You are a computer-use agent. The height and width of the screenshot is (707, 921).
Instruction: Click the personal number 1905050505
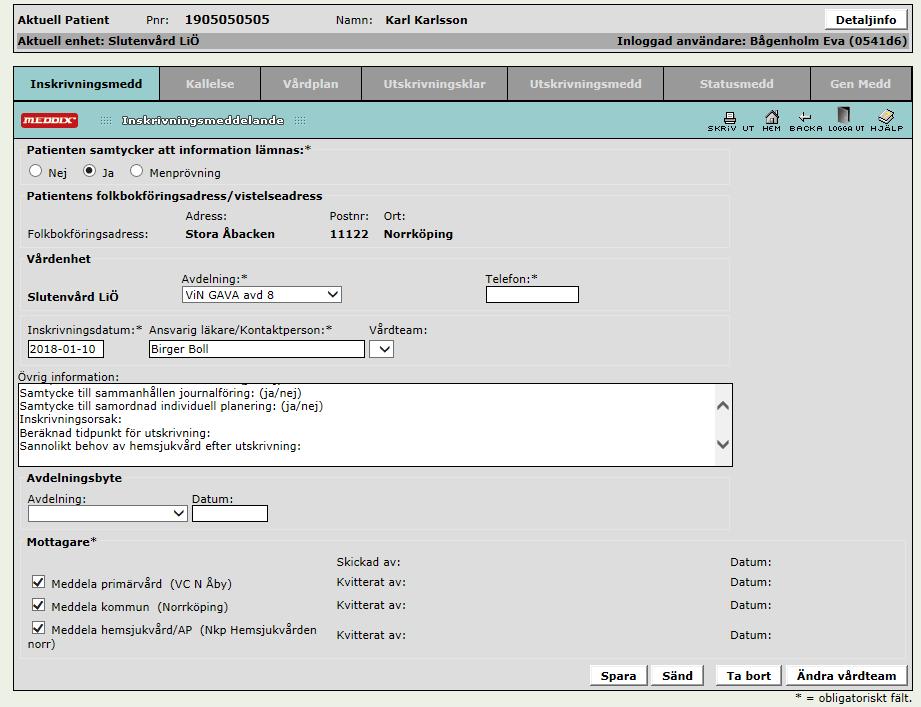(227, 20)
